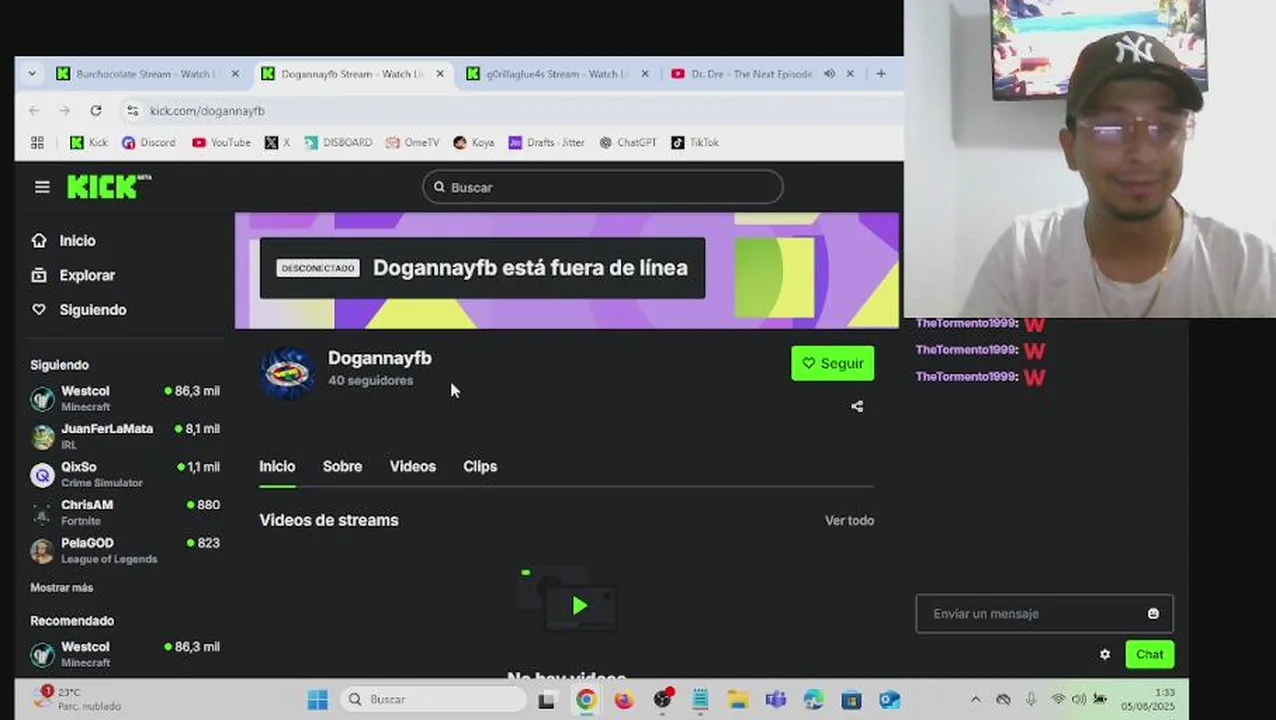The width and height of the screenshot is (1276, 720).
Task: Open Westcol channel in Siguiendo list
Action: pos(125,398)
